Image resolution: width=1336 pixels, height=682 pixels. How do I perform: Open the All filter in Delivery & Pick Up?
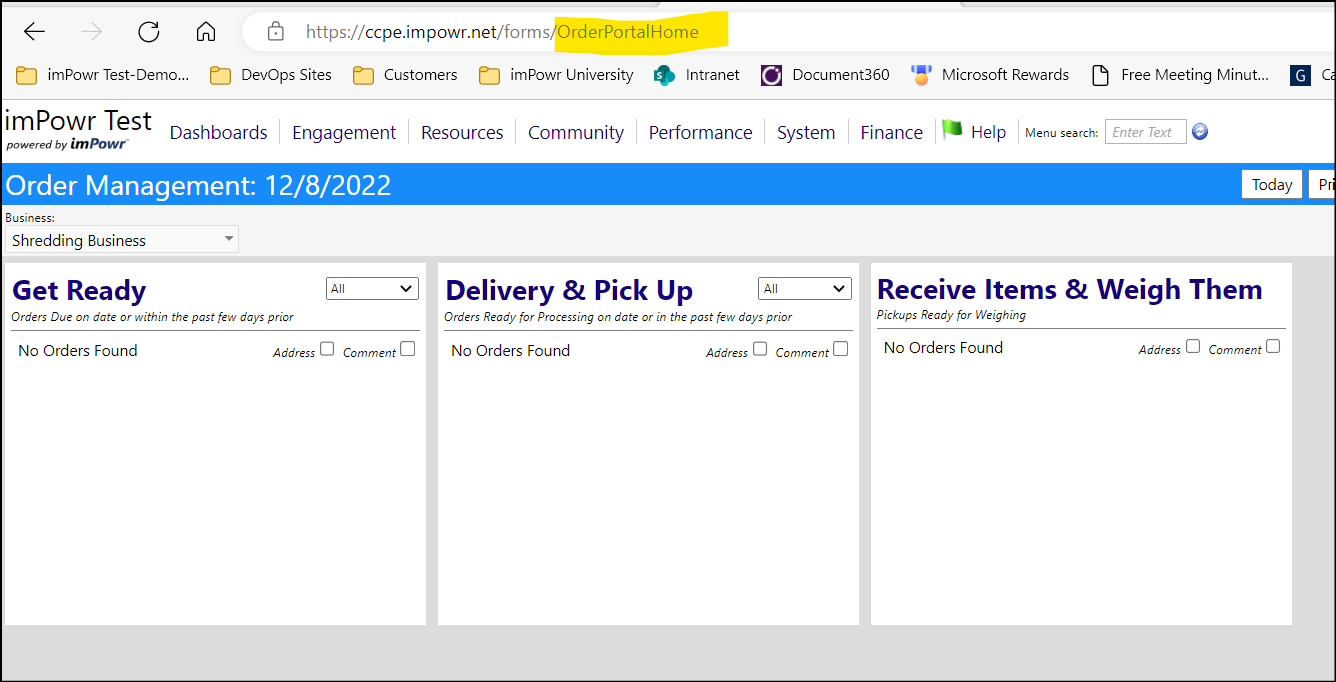point(805,289)
